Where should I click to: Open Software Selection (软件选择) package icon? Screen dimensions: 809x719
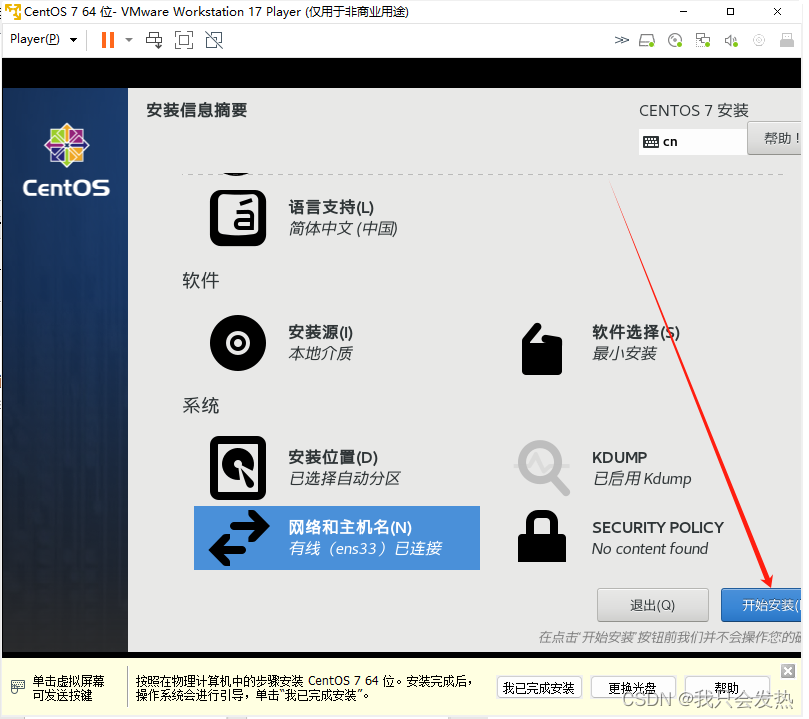(542, 349)
